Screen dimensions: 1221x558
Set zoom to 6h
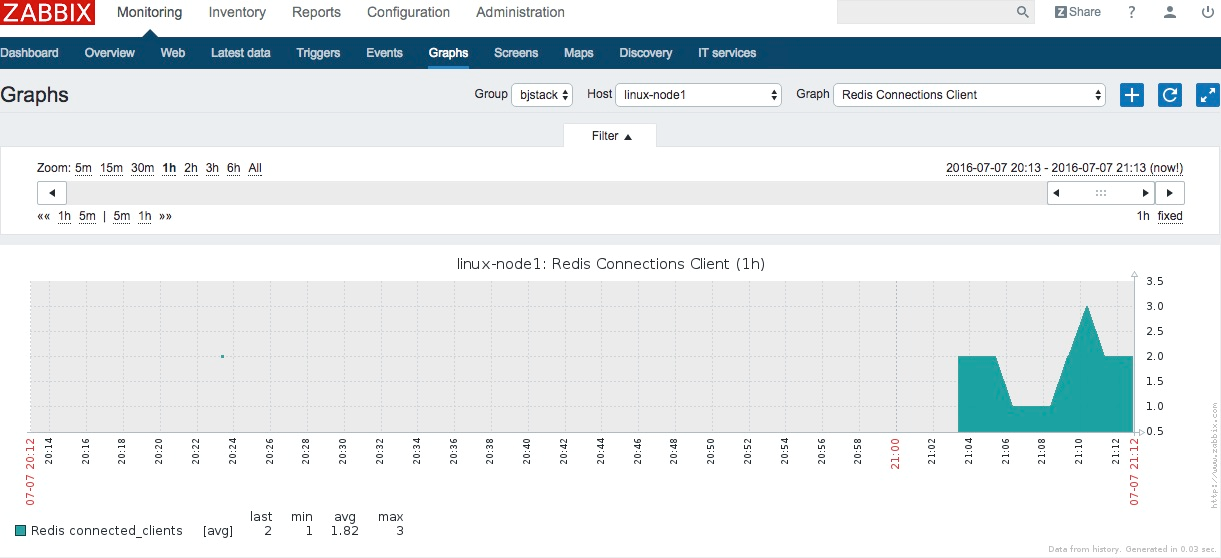tap(233, 168)
